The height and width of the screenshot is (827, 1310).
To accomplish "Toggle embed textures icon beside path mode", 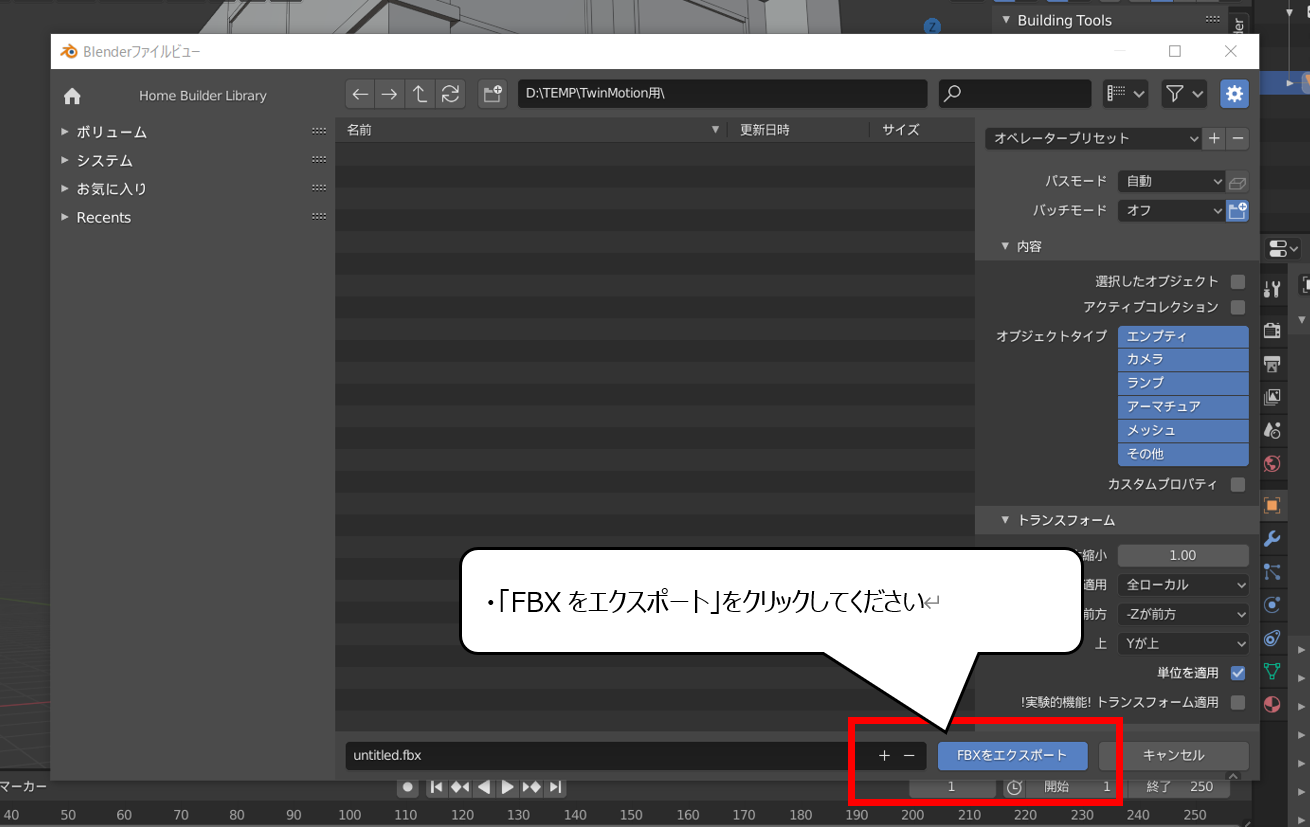I will (x=1238, y=182).
